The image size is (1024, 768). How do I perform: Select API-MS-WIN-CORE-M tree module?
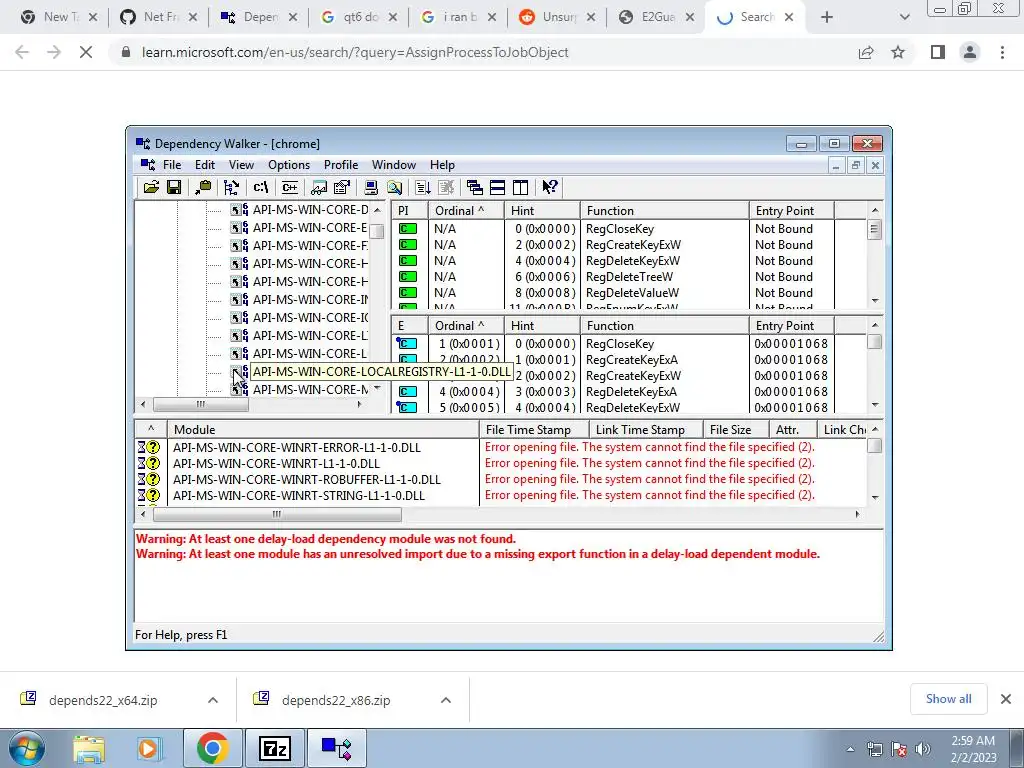click(x=310, y=390)
